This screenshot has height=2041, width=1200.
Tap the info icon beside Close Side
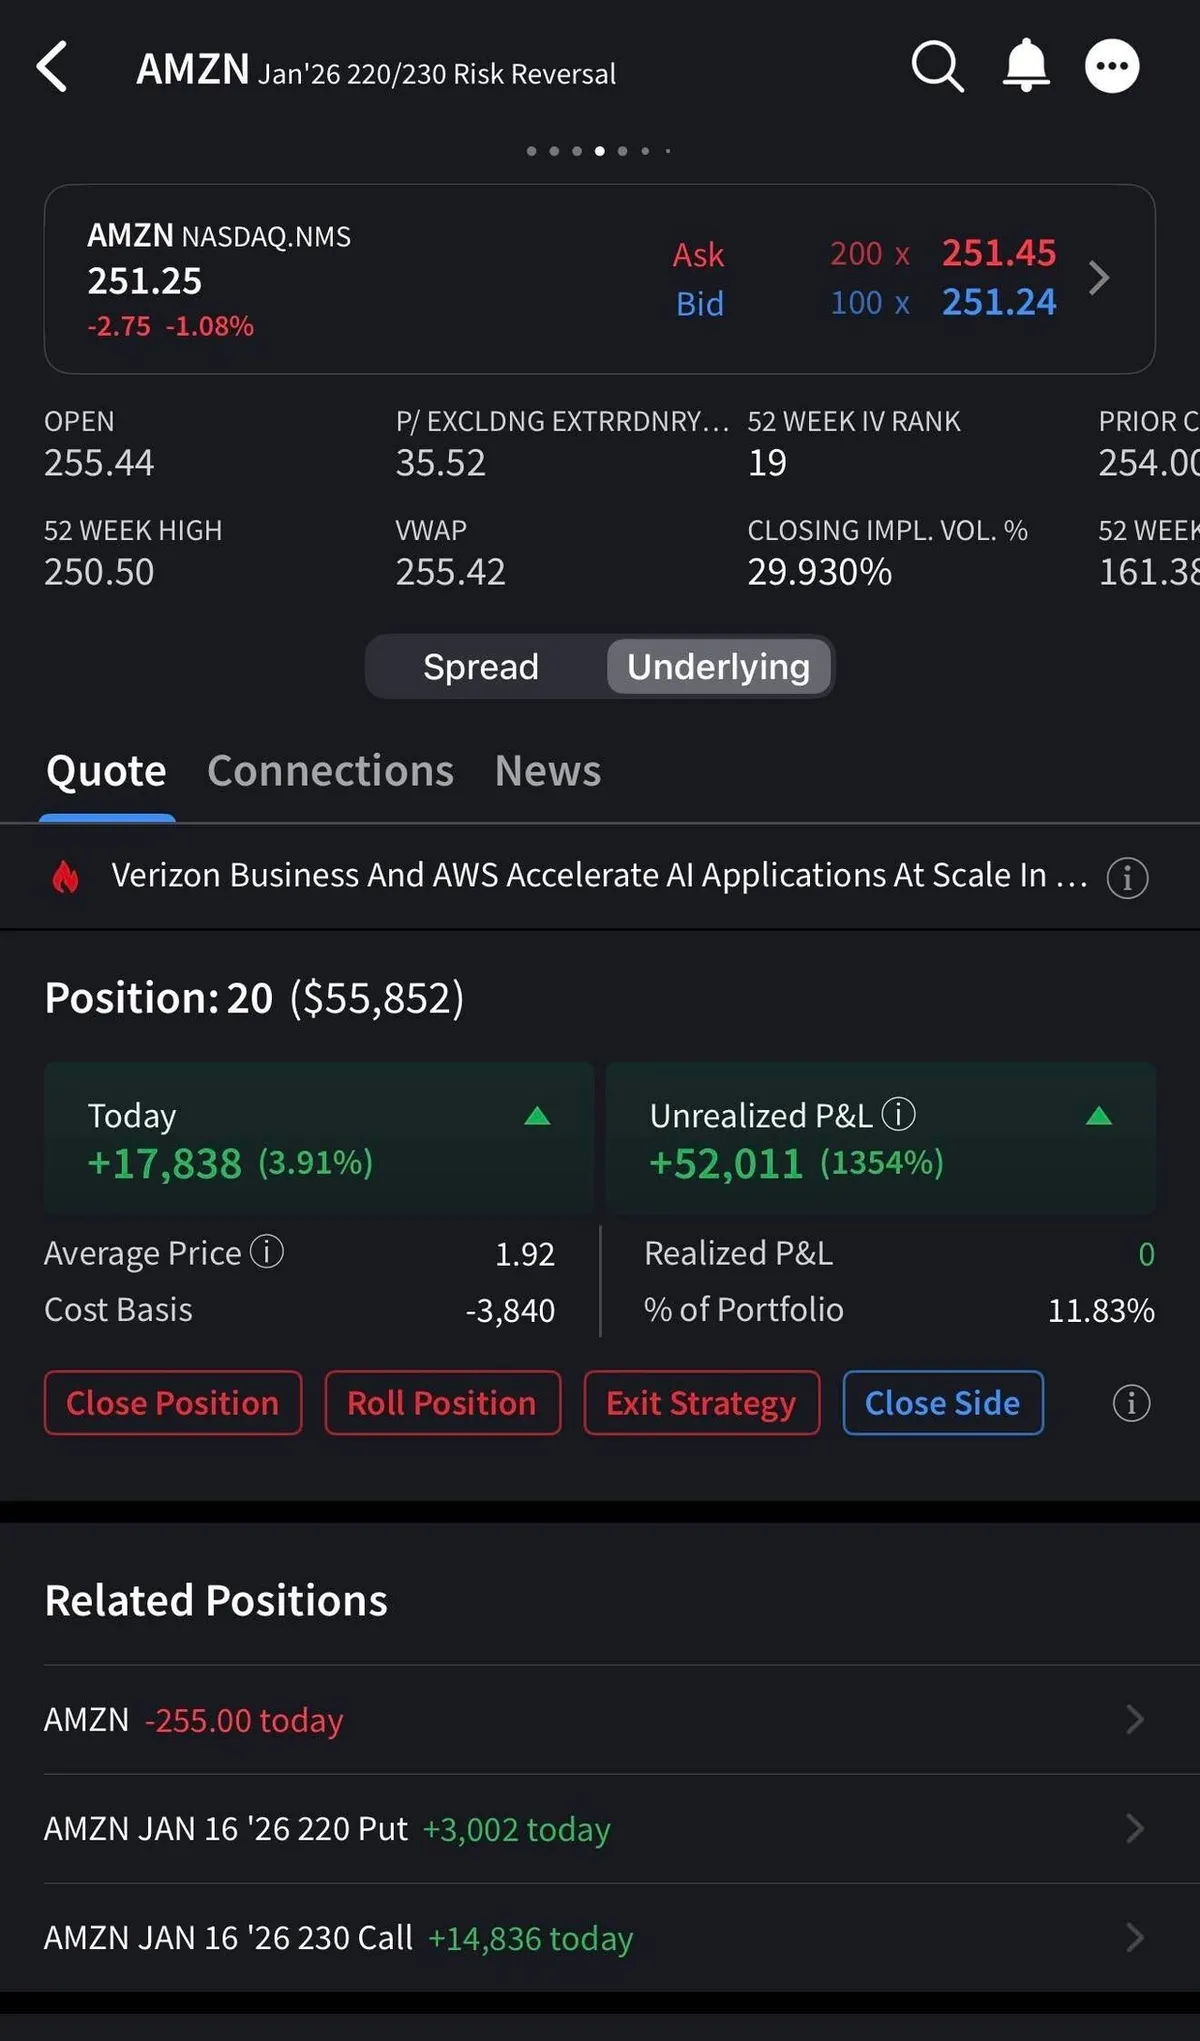tap(1131, 1403)
